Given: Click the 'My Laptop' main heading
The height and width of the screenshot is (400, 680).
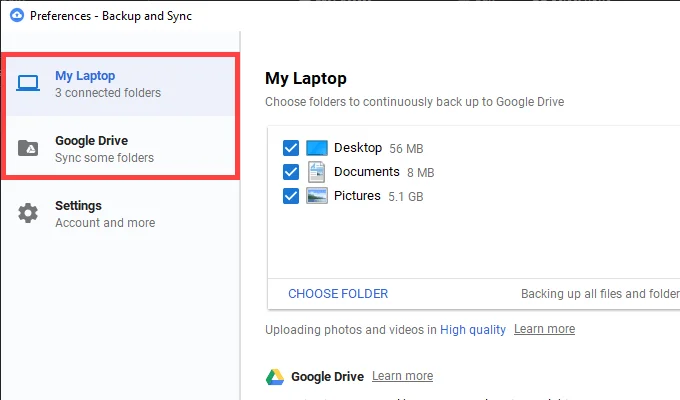Looking at the screenshot, I should 306,79.
